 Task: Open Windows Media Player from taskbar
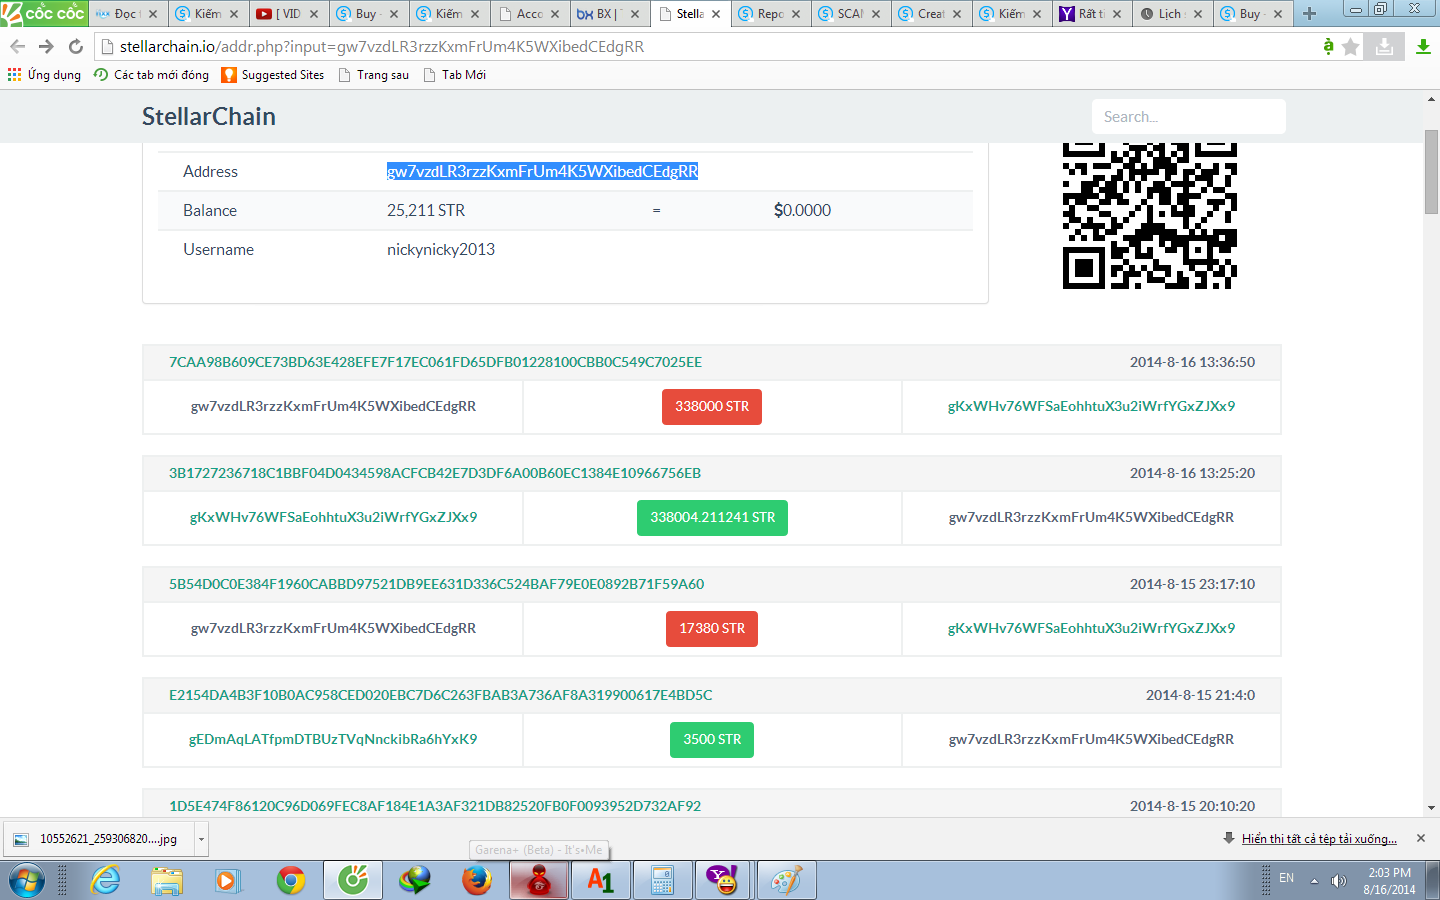pos(229,881)
